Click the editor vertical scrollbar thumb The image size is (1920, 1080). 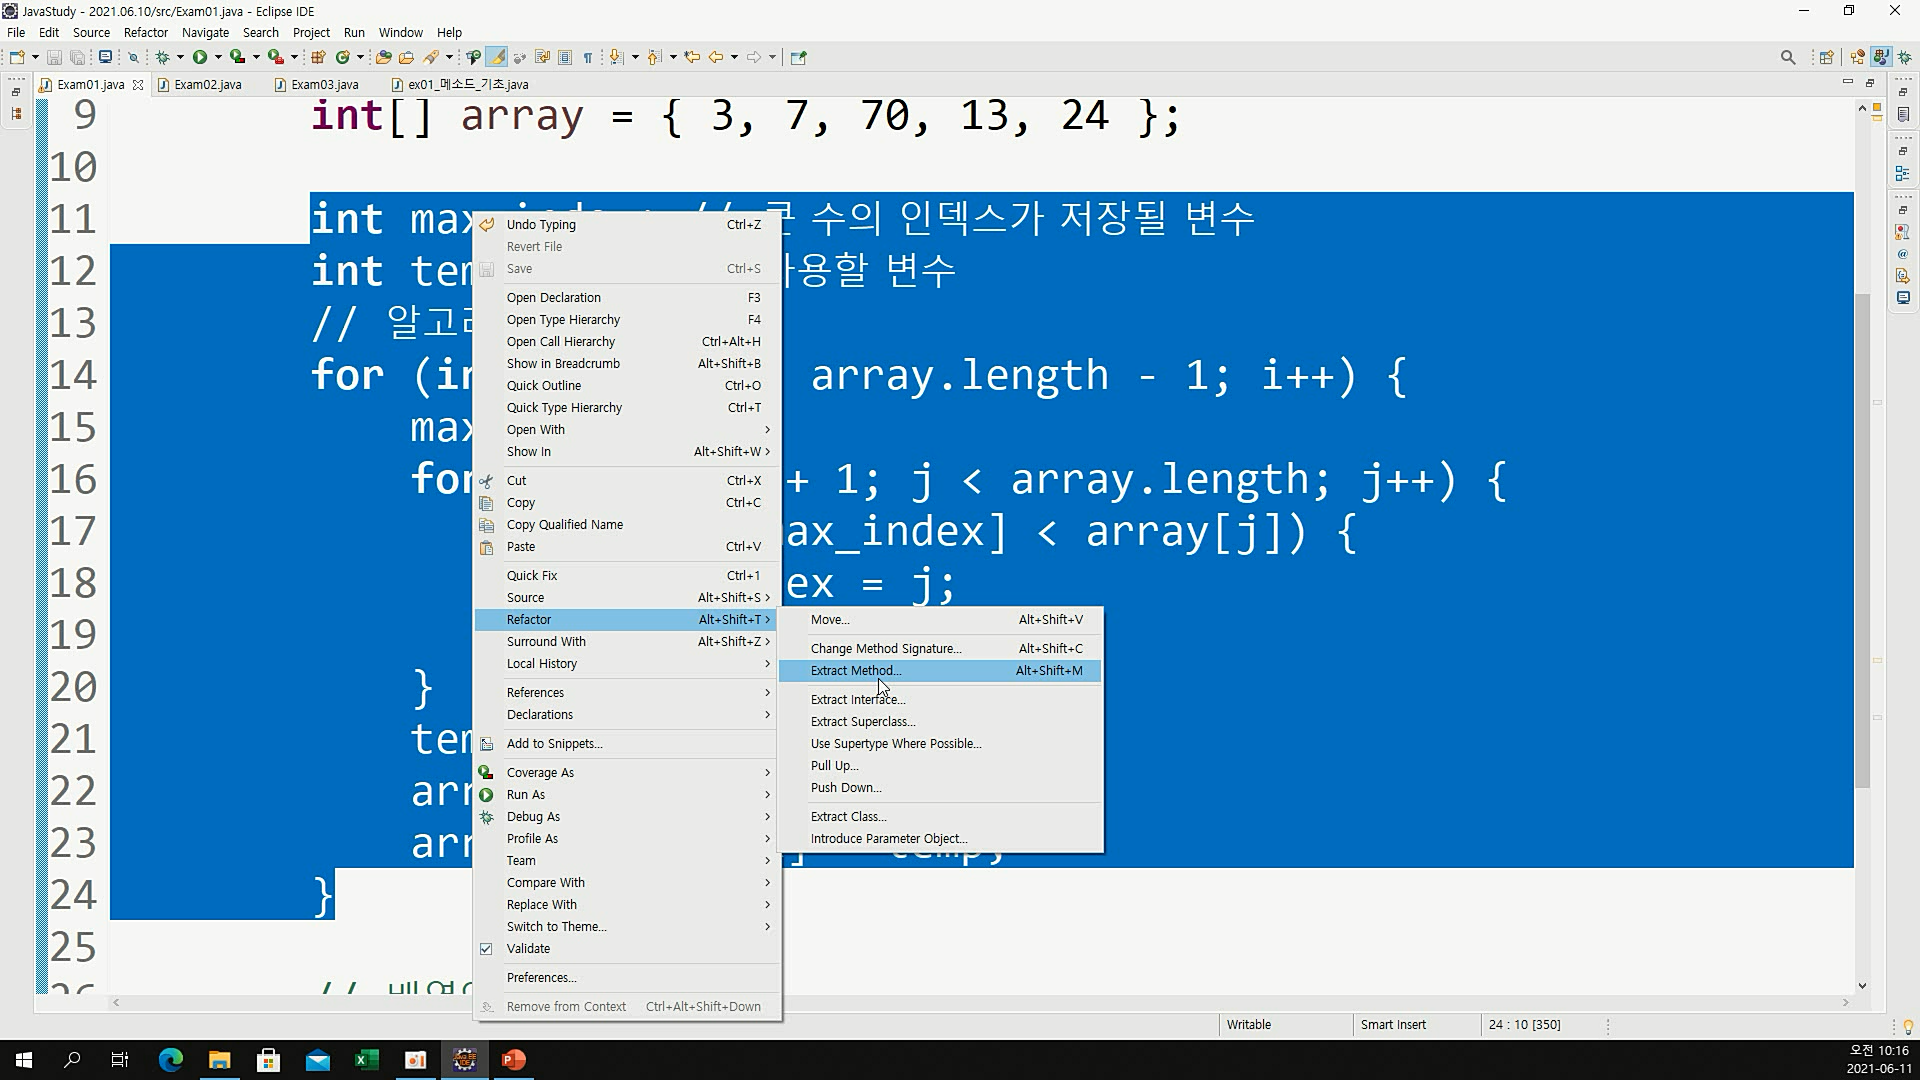[x=1862, y=540]
